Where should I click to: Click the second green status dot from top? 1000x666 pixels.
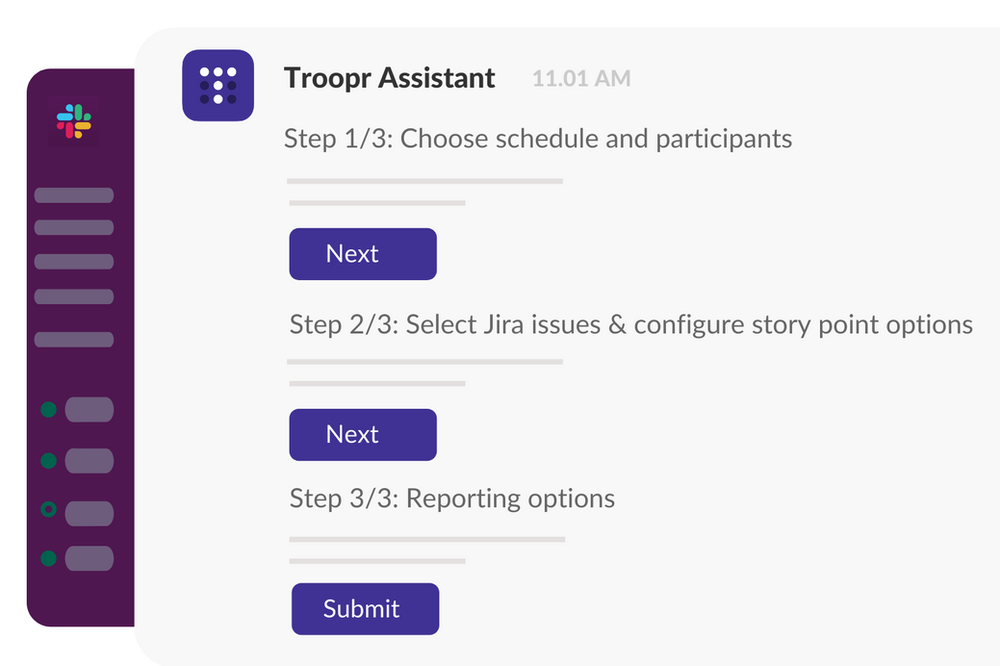coord(48,460)
